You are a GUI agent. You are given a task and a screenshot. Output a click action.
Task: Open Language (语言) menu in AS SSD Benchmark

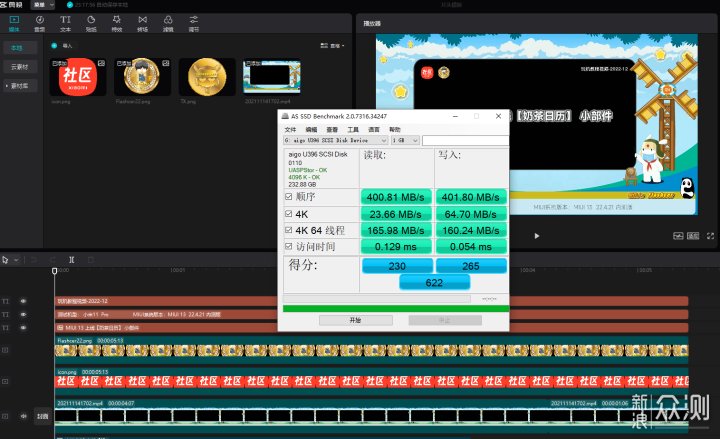(374, 129)
